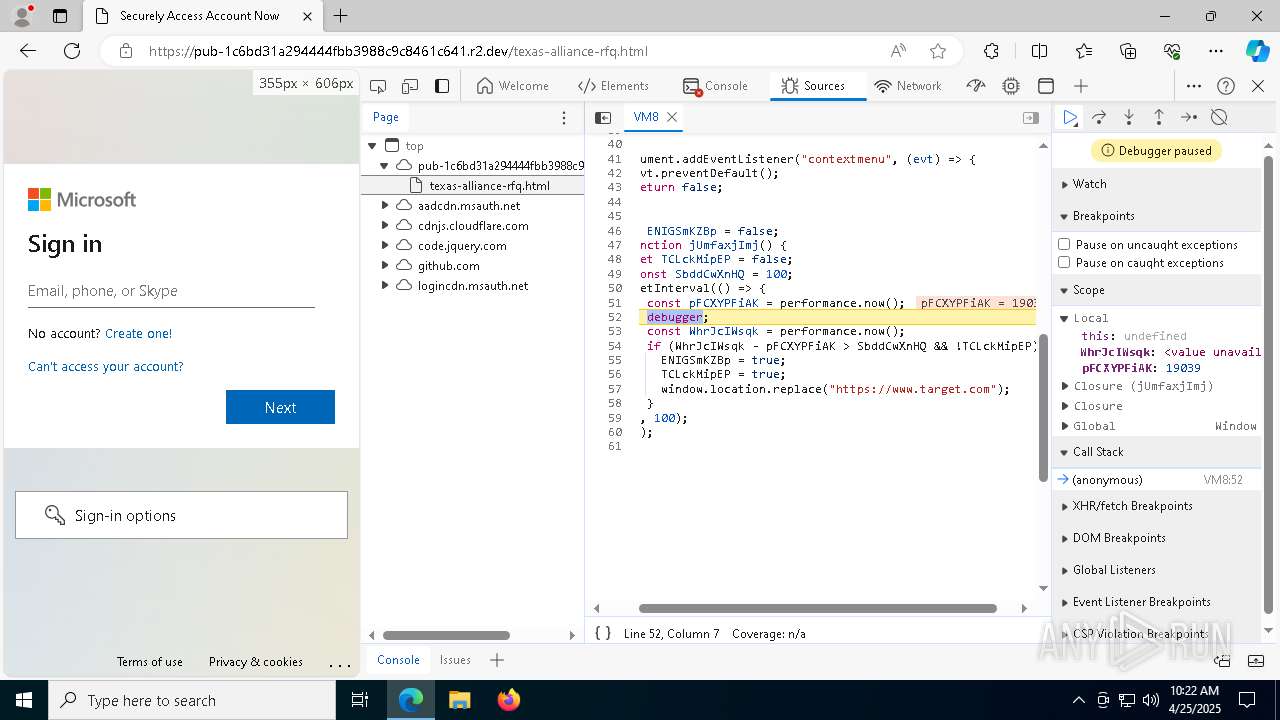Screen dimensions: 1280x720
Task: Open the Issues drawer tab
Action: 455,660
